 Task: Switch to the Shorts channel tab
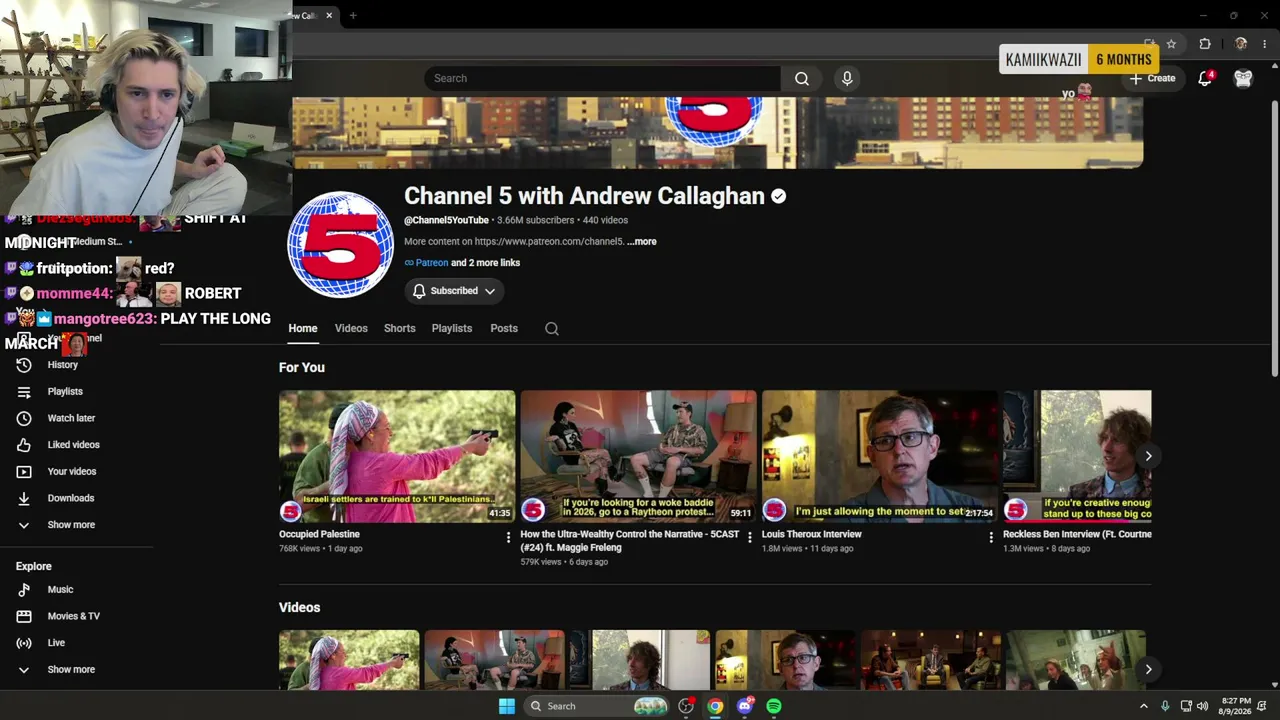[400, 329]
